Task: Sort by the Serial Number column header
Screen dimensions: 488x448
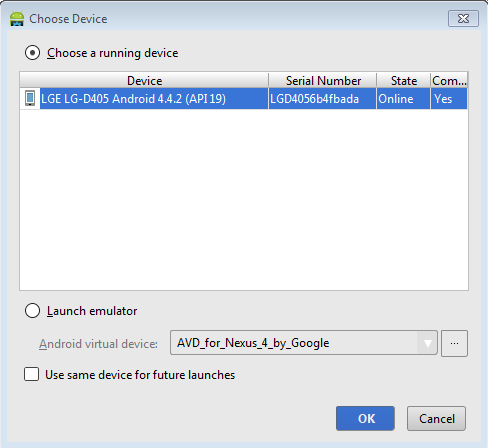Action: pos(323,81)
